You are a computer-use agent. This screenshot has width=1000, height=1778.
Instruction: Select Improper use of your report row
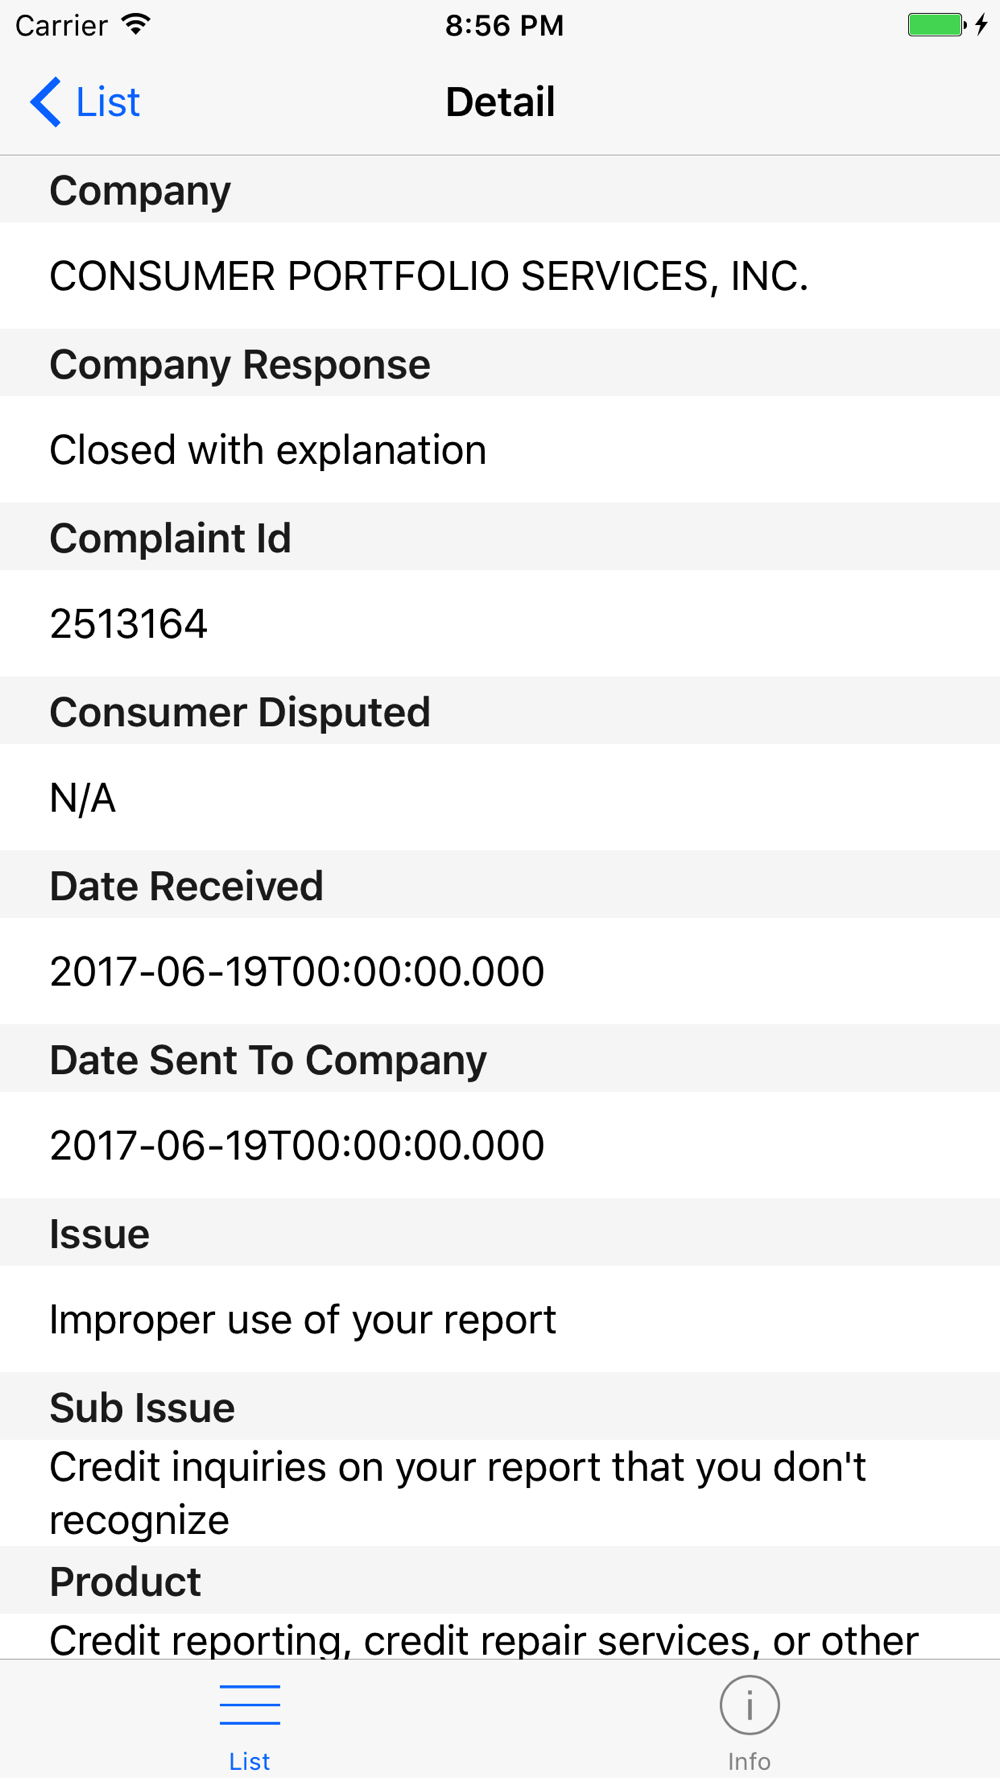point(500,1320)
